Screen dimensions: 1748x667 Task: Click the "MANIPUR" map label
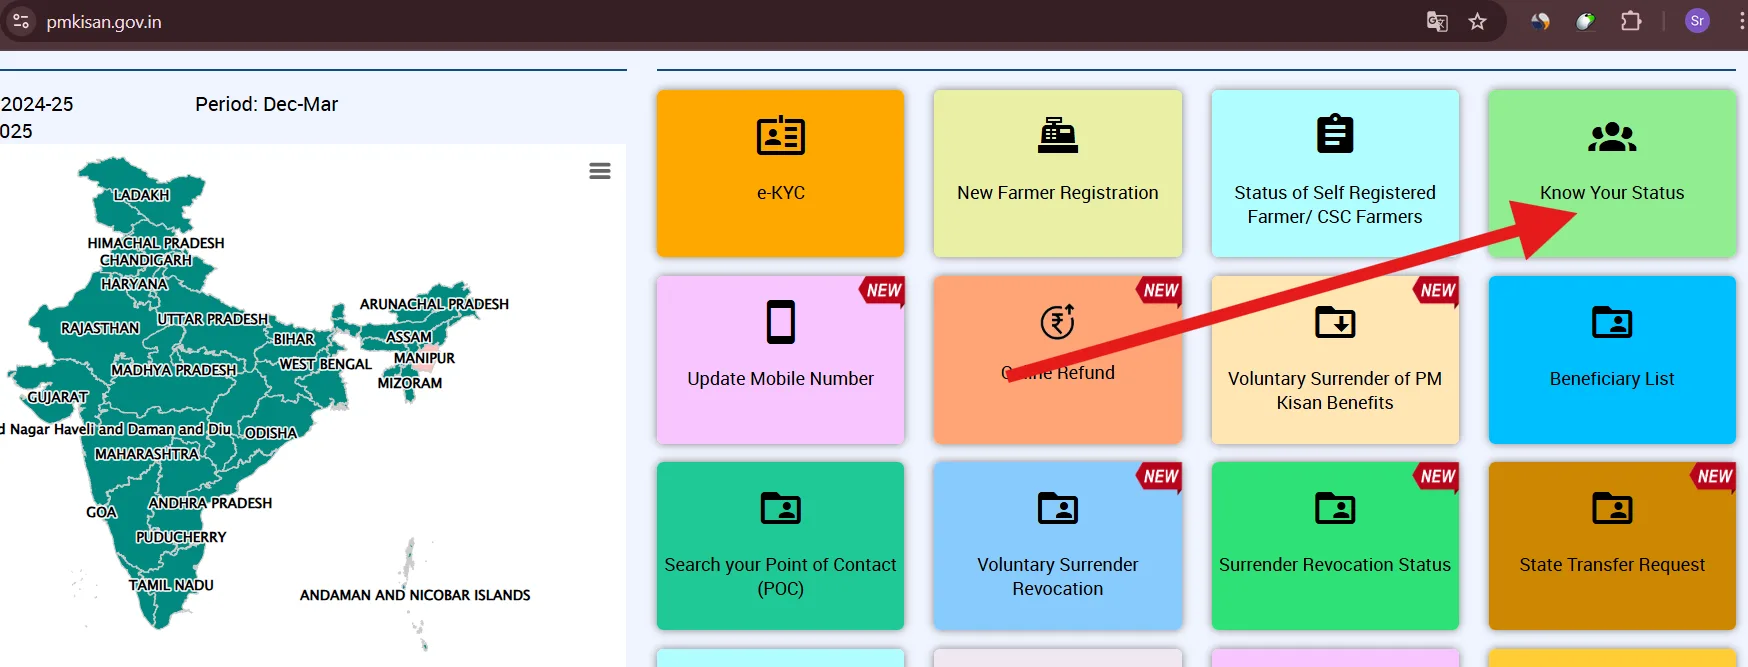point(424,358)
